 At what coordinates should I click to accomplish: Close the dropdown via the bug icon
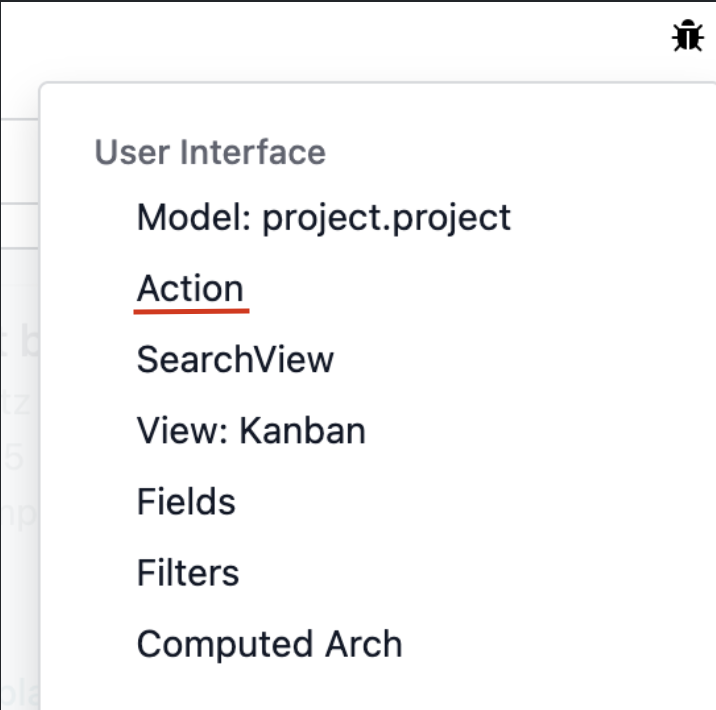coord(687,37)
